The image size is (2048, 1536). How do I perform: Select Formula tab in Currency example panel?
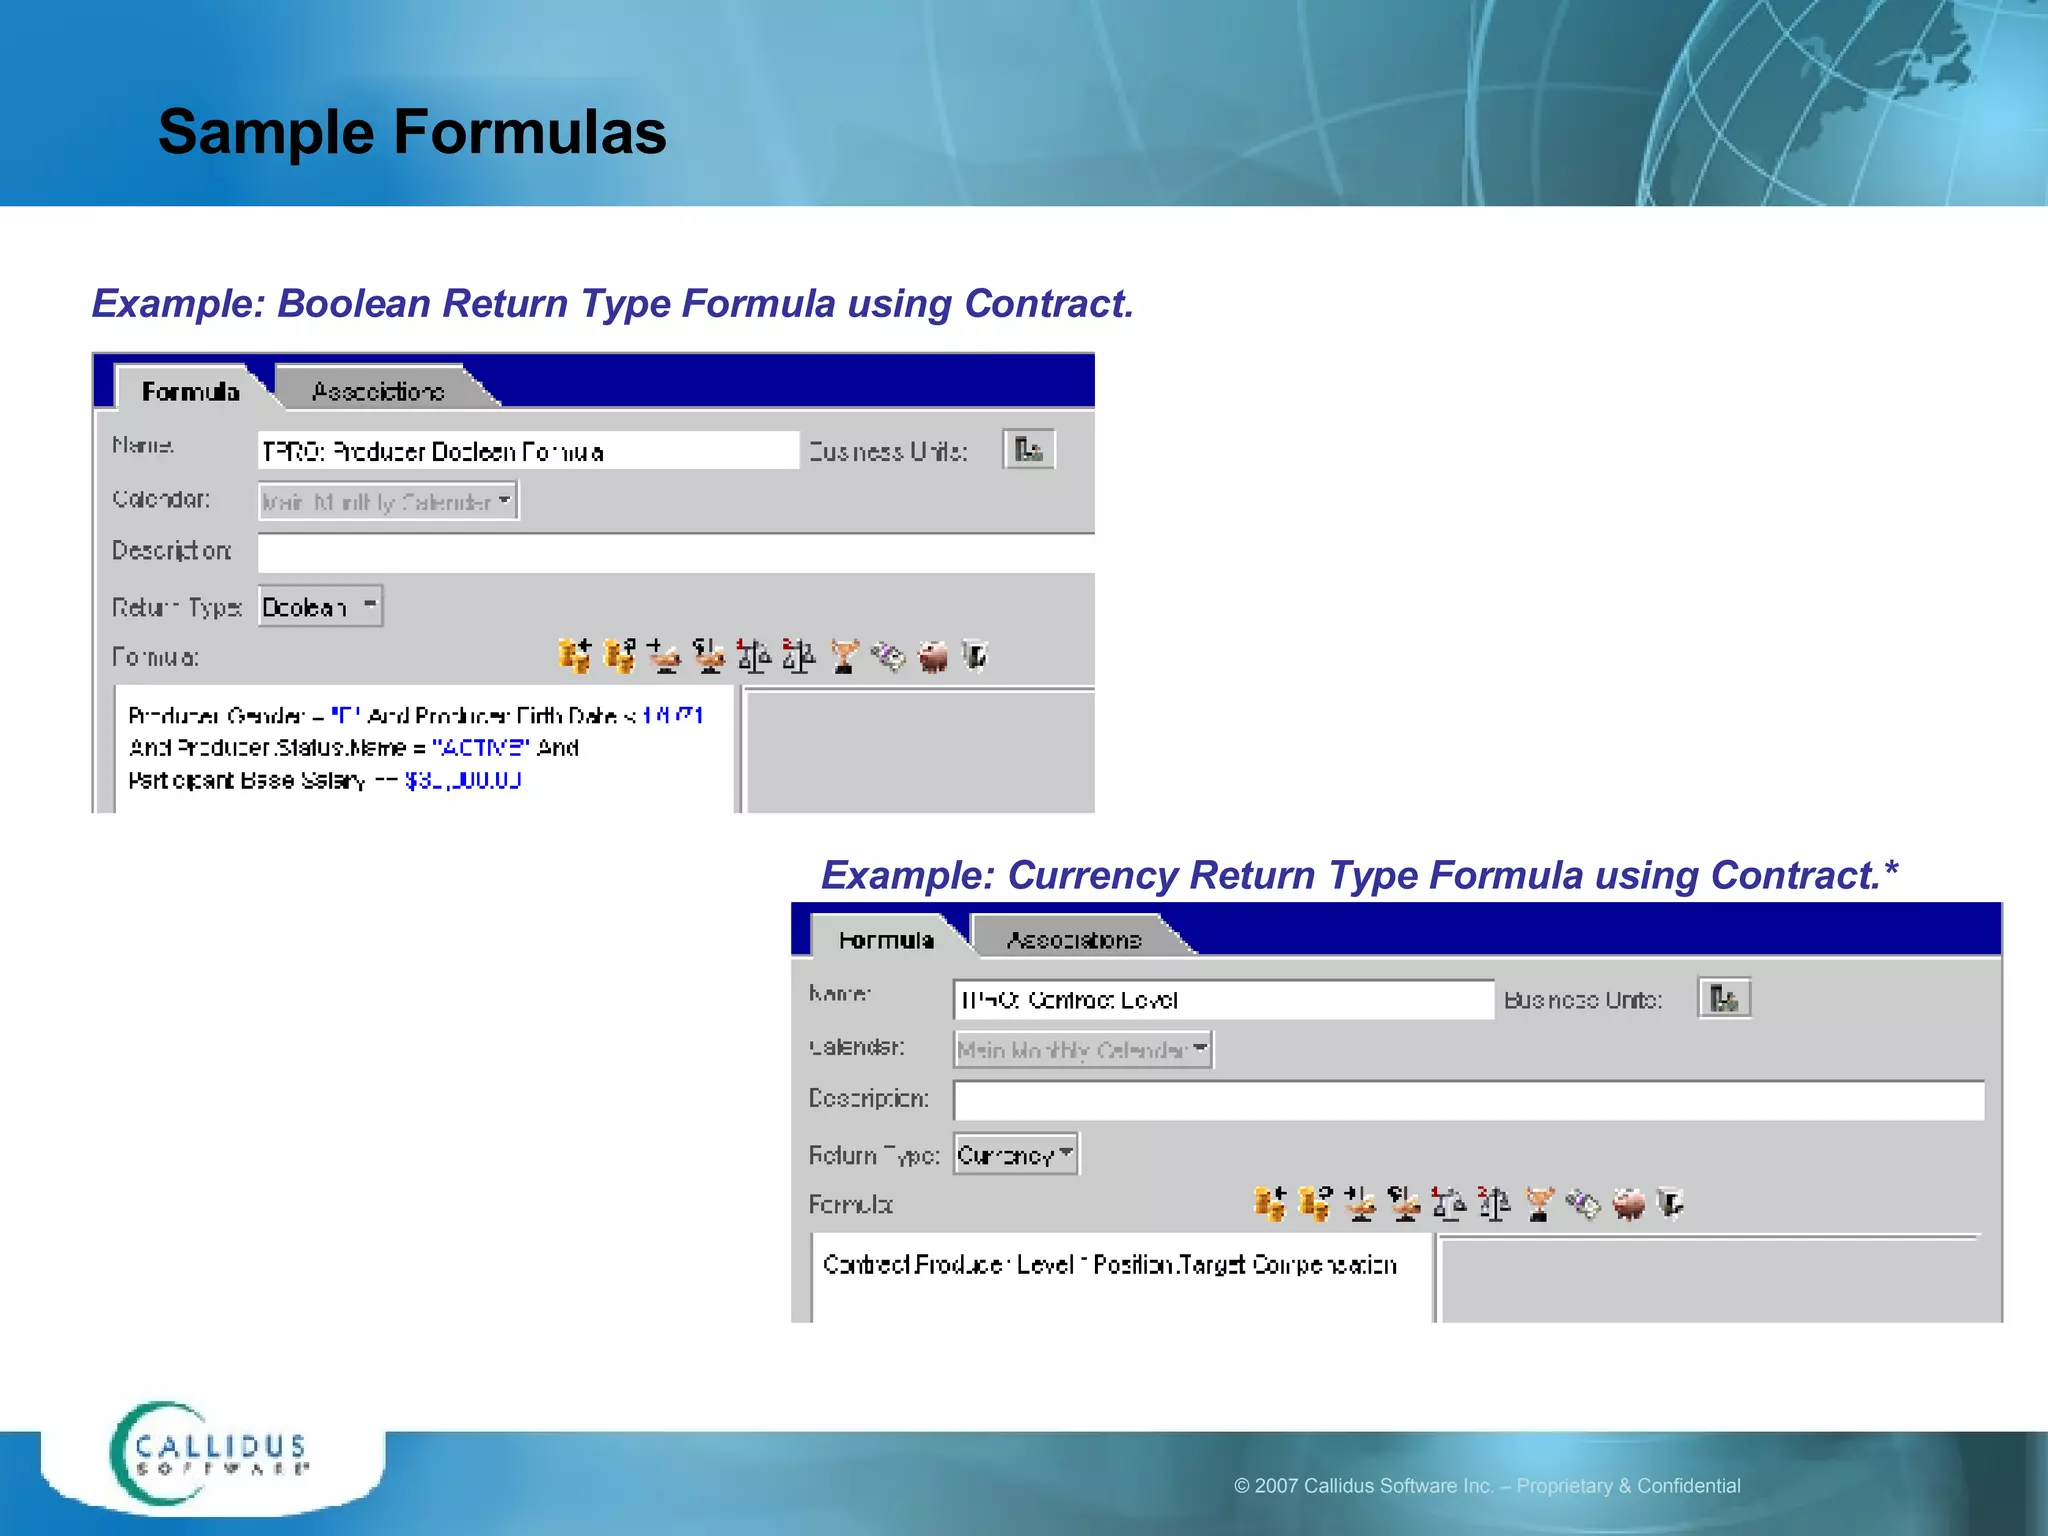pyautogui.click(x=886, y=939)
